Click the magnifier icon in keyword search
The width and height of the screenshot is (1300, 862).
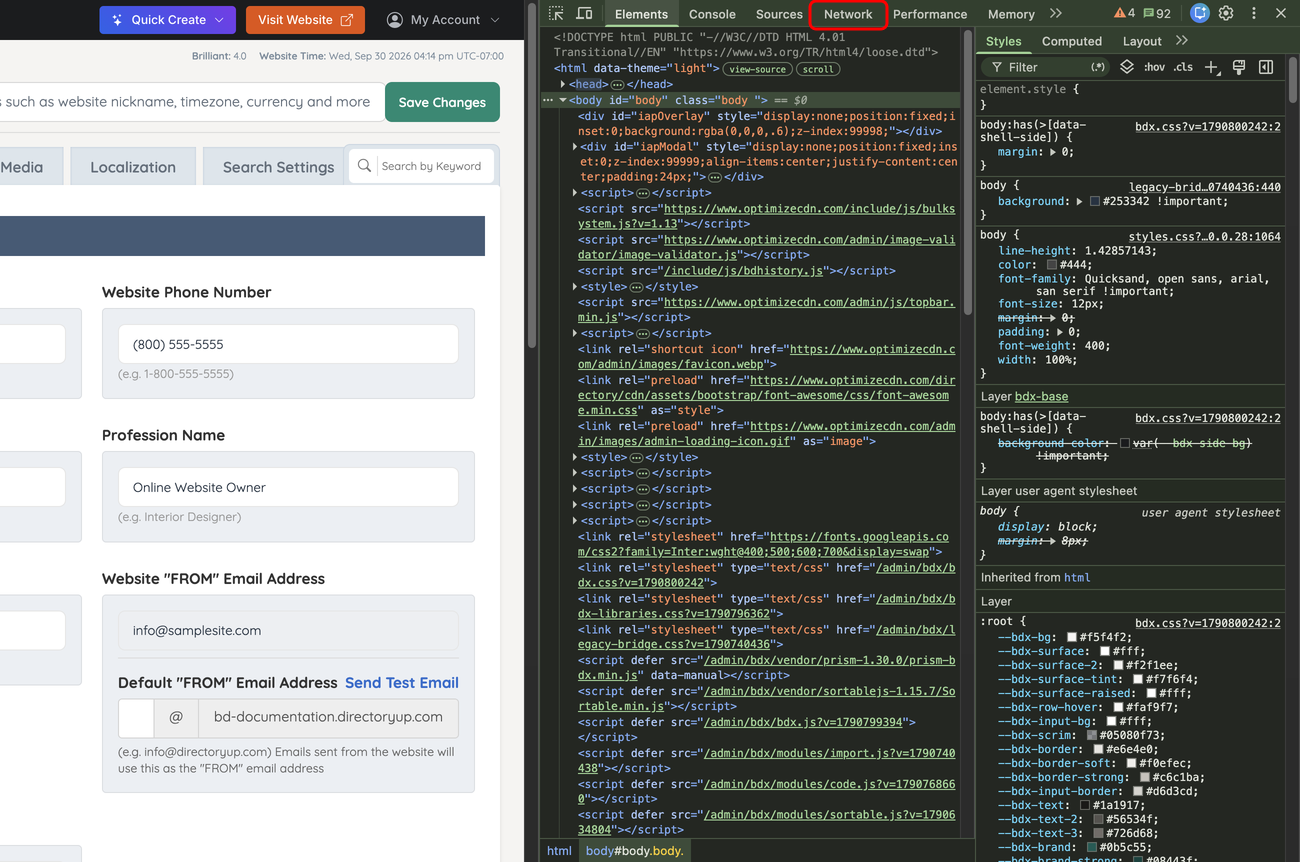[365, 166]
